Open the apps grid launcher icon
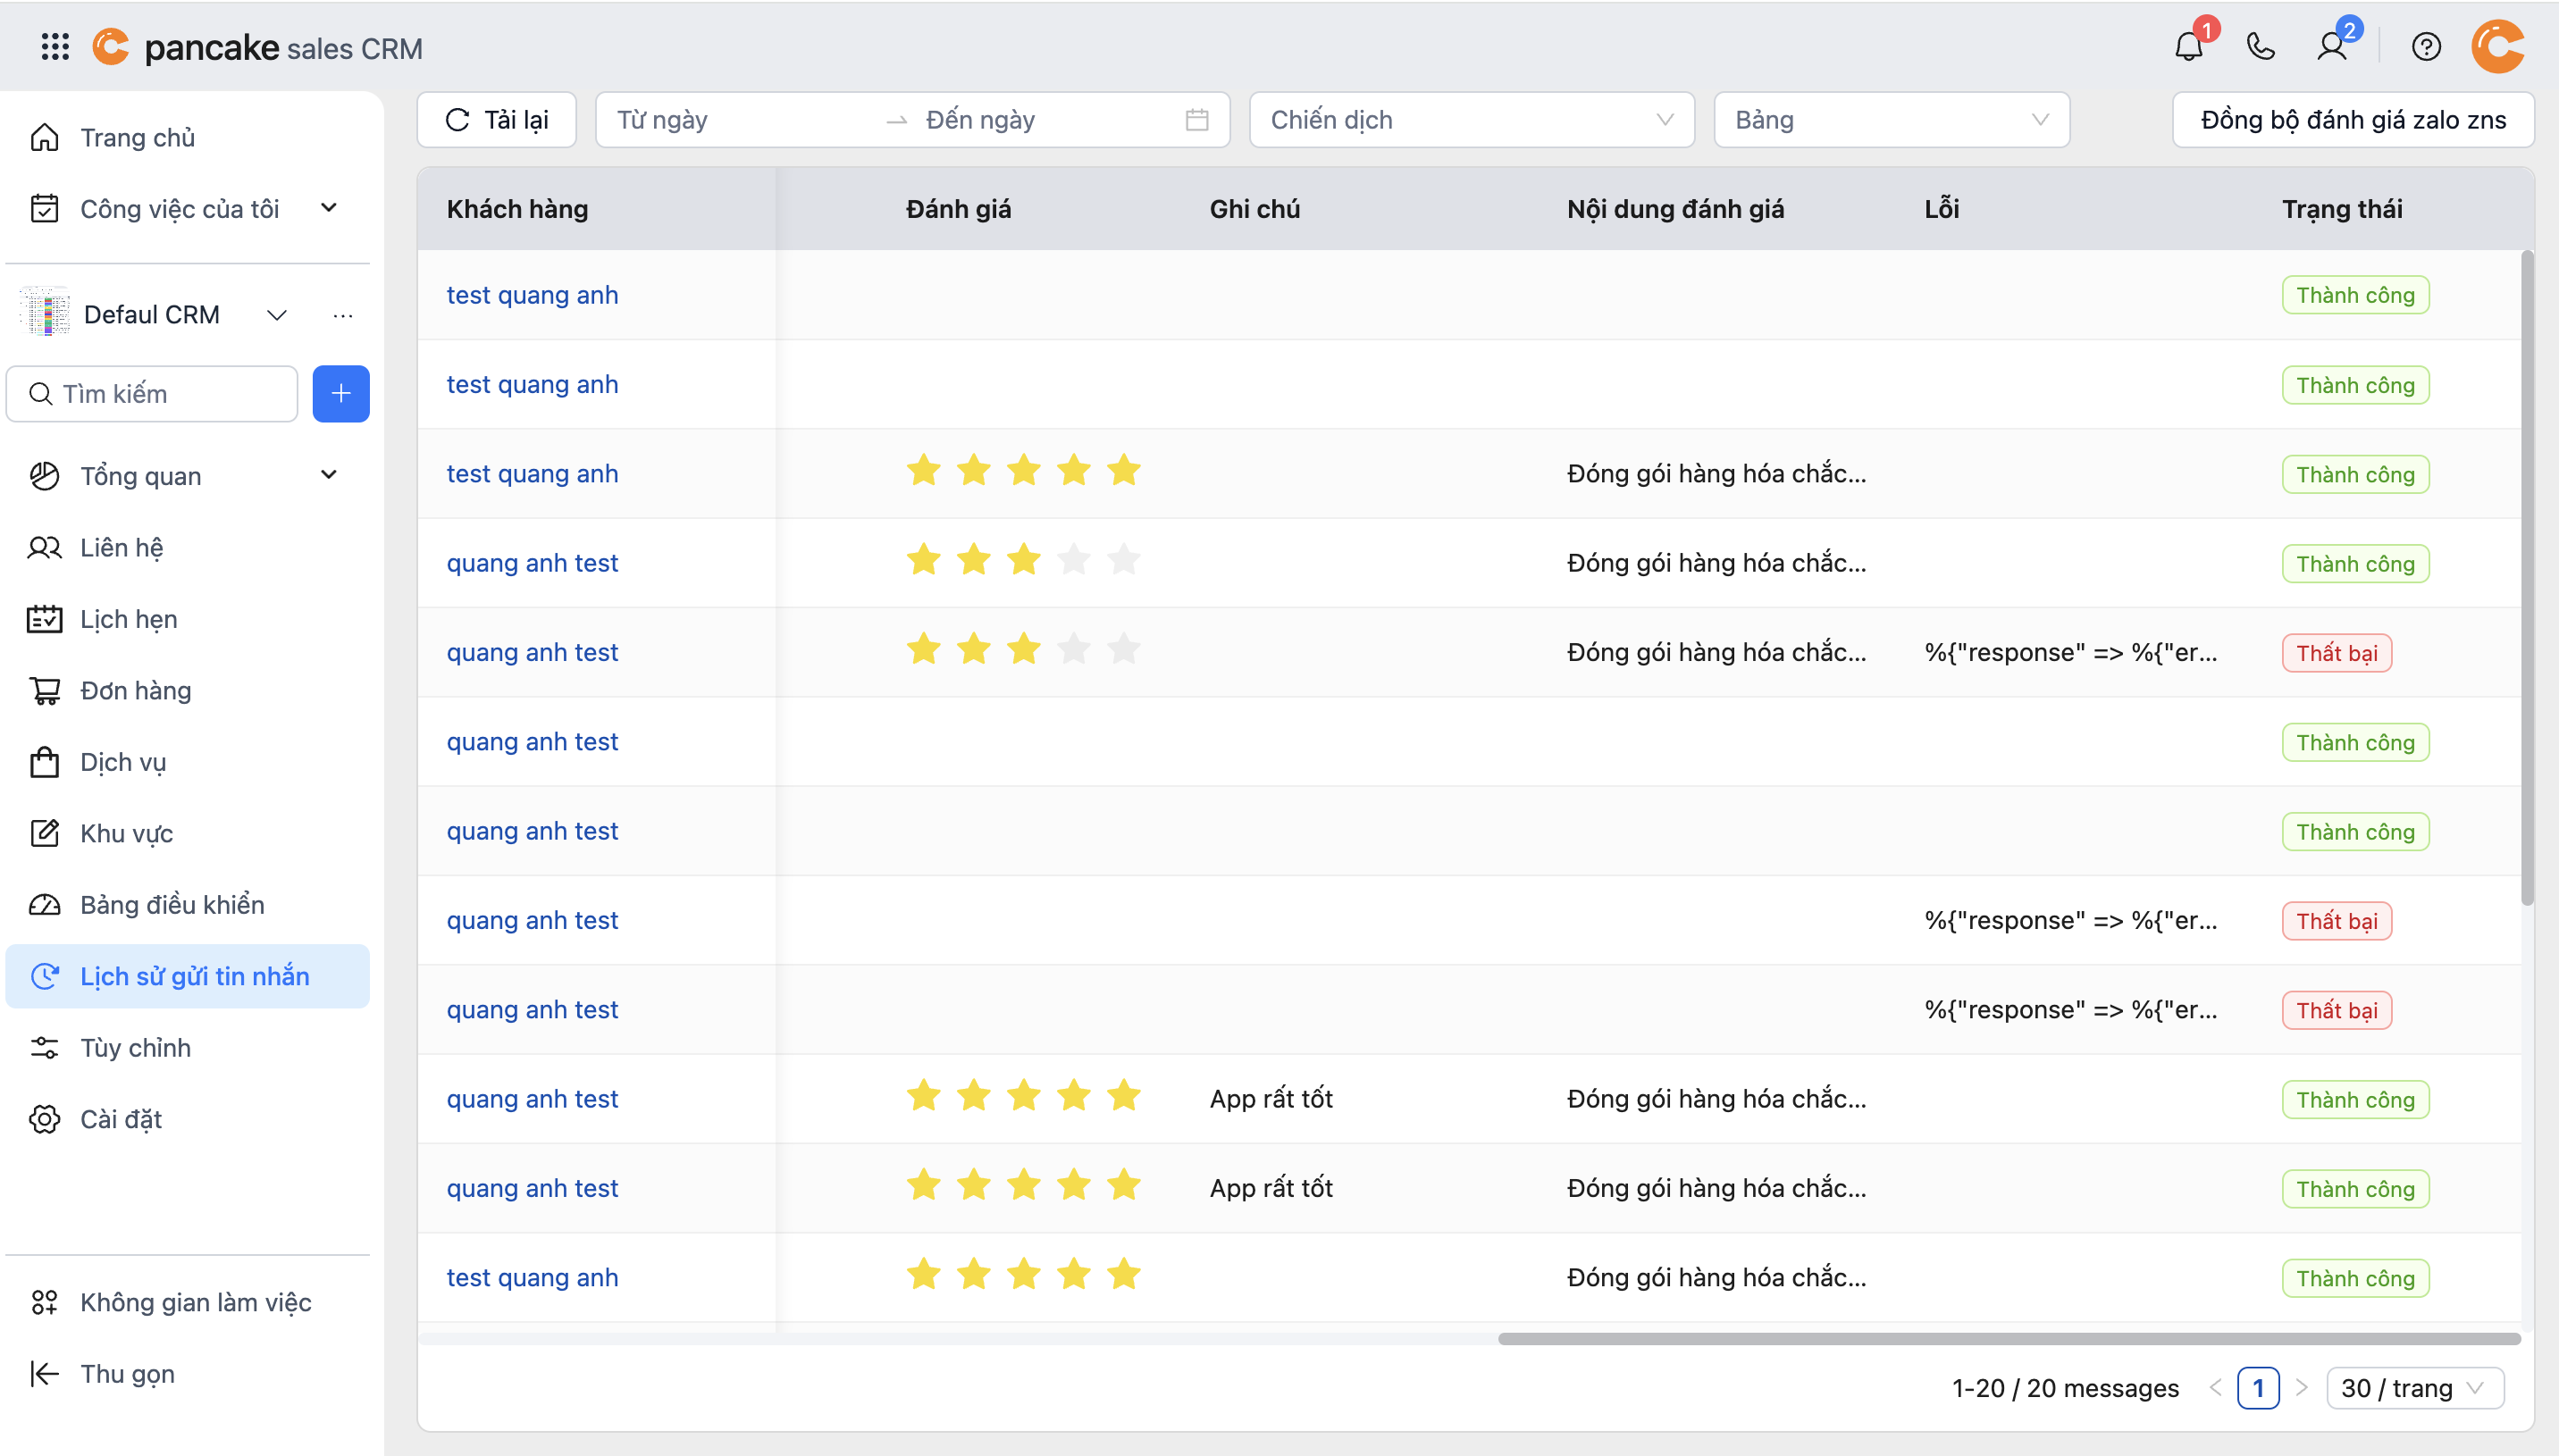The image size is (2559, 1456). 55,47
